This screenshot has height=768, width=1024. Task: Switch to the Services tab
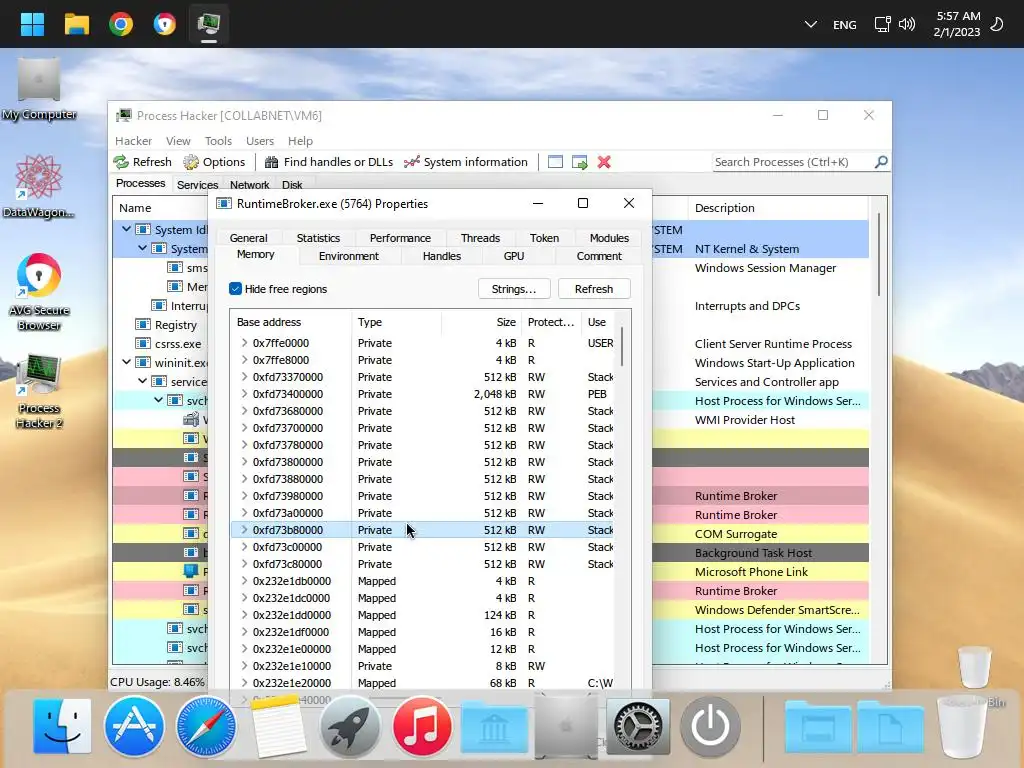tap(197, 185)
